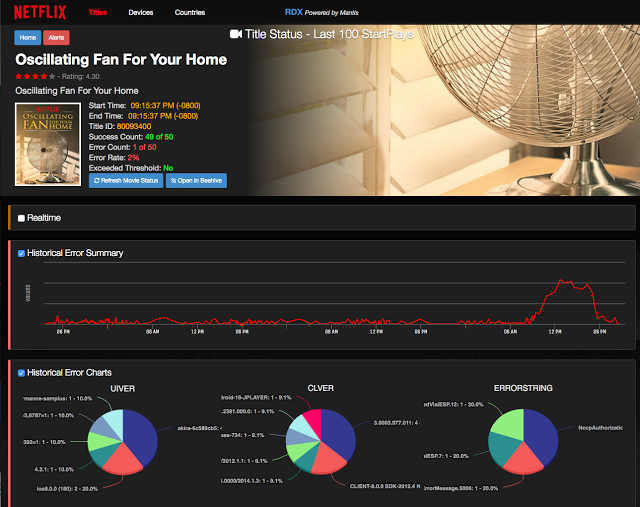The width and height of the screenshot is (640, 507).
Task: Click the Oscillating Fan For Your Home main title
Action: (121, 60)
